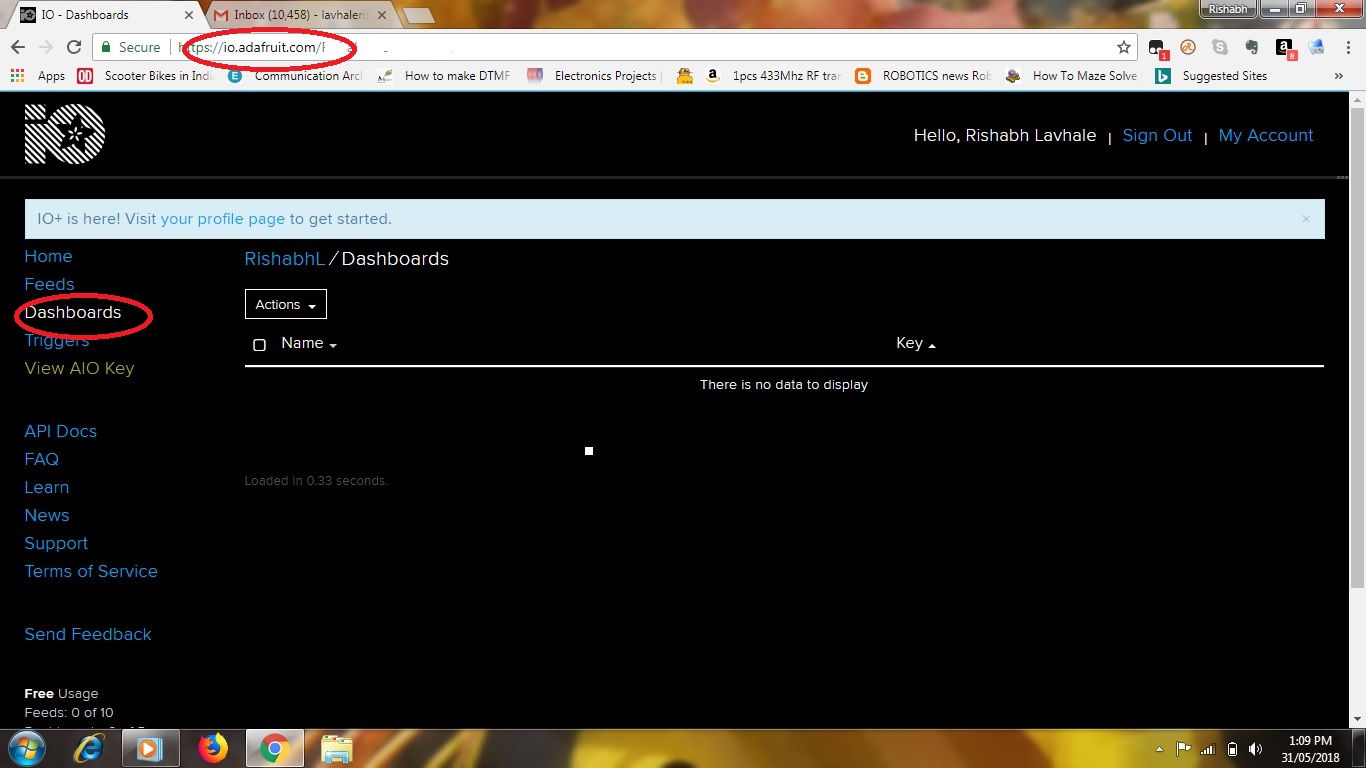Open the Action Center flag icon
Screen dimensions: 1366x768
pos(1183,749)
